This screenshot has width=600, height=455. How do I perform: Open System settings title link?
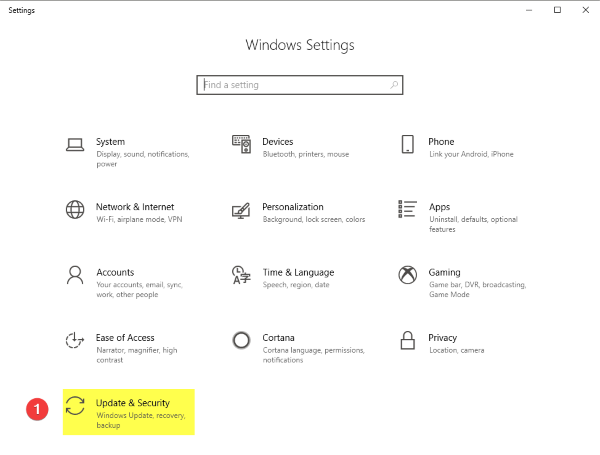[110, 142]
